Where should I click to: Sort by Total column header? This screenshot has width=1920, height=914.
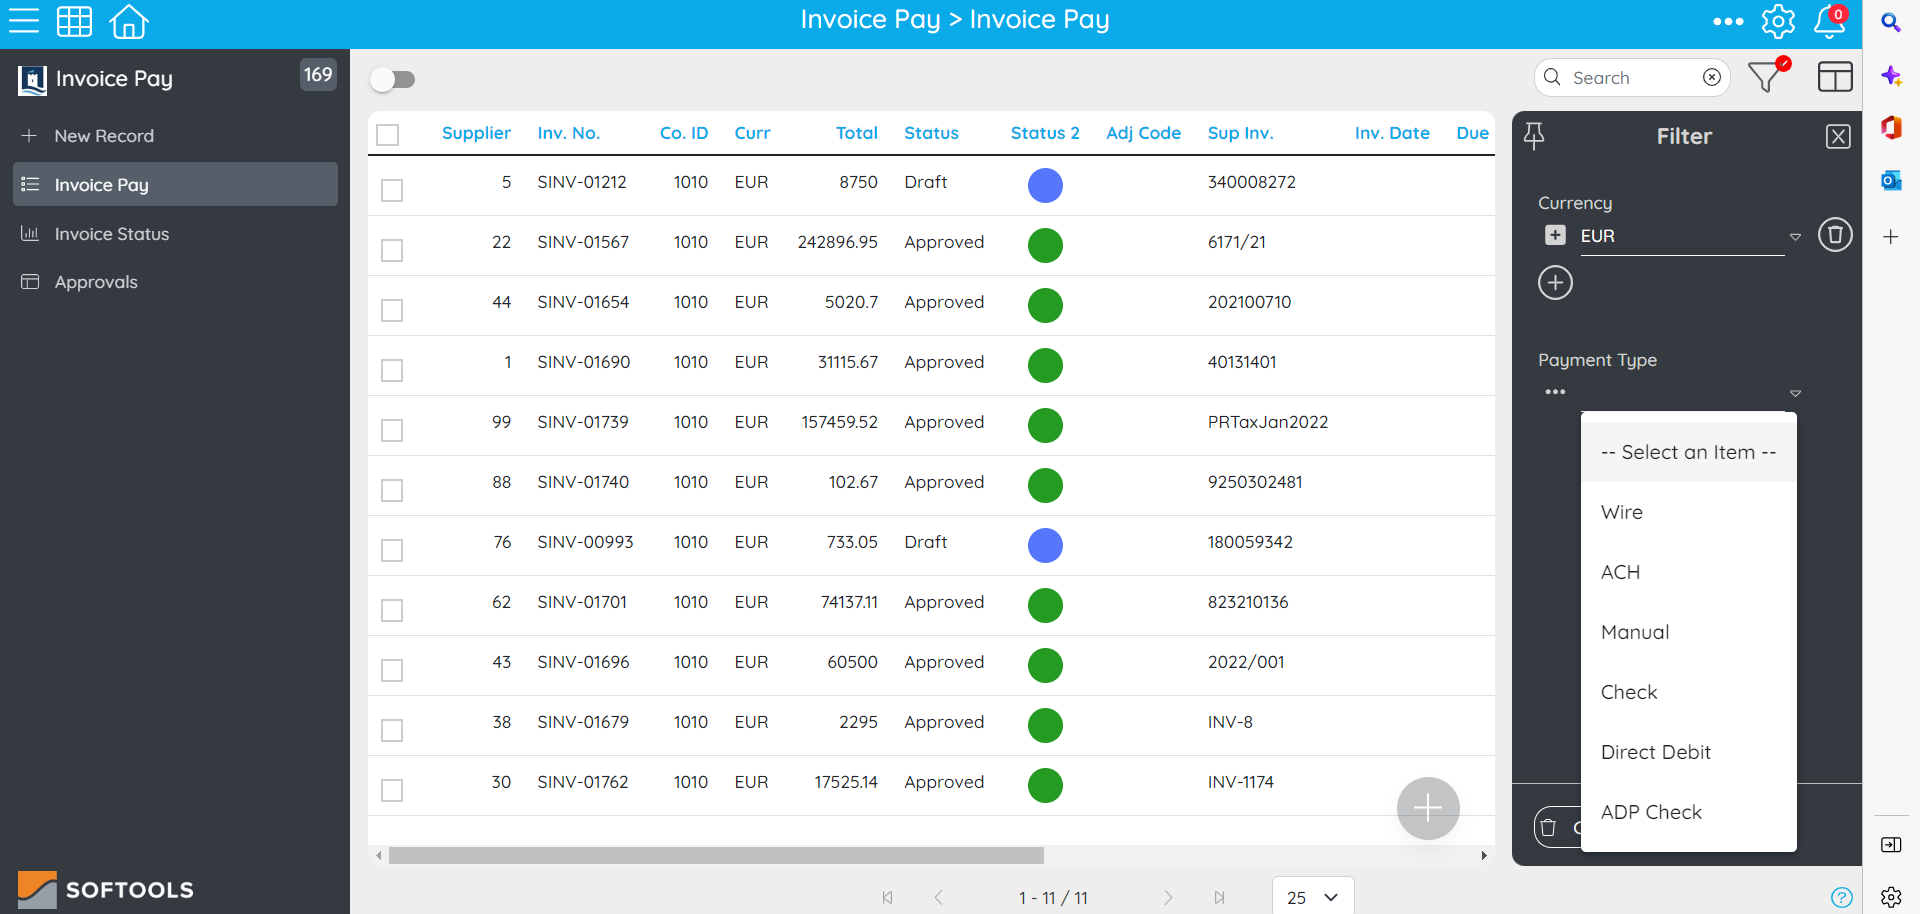click(x=857, y=133)
